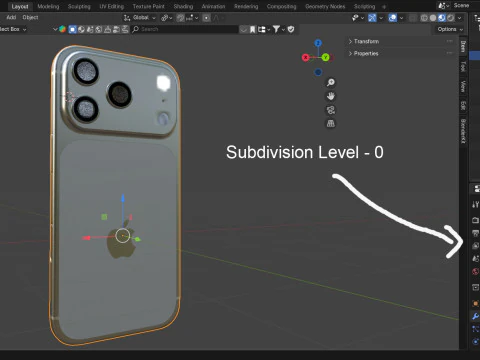Click the shield check icon
This screenshot has width=480, height=360.
click(291, 30)
